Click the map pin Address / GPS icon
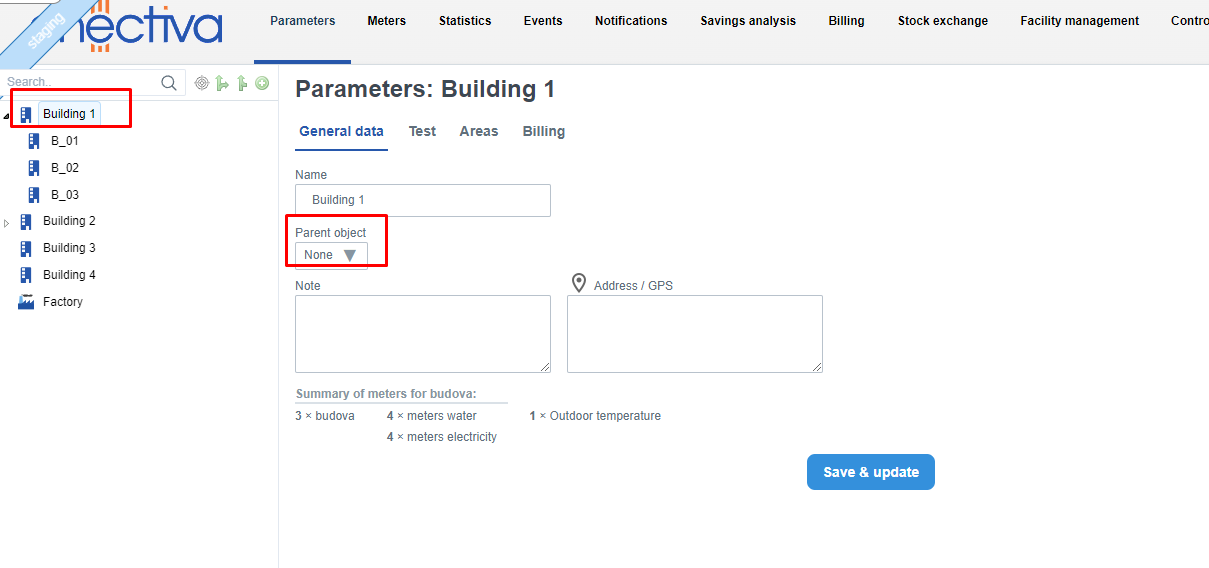The image size is (1209, 568). pos(578,284)
